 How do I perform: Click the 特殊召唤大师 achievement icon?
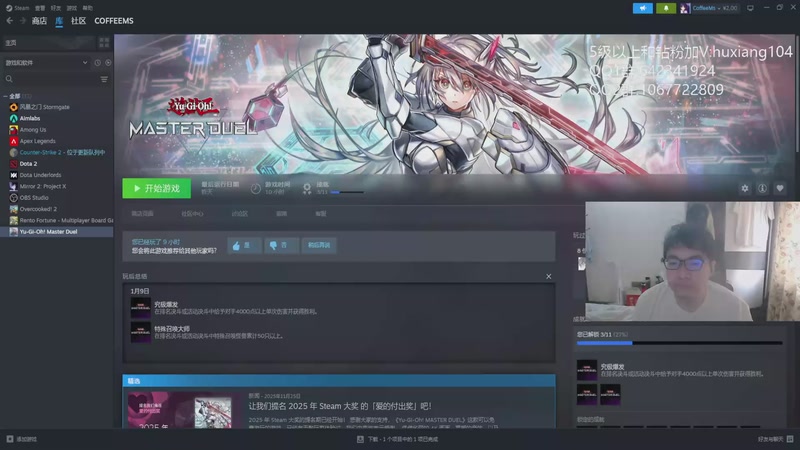coord(141,332)
